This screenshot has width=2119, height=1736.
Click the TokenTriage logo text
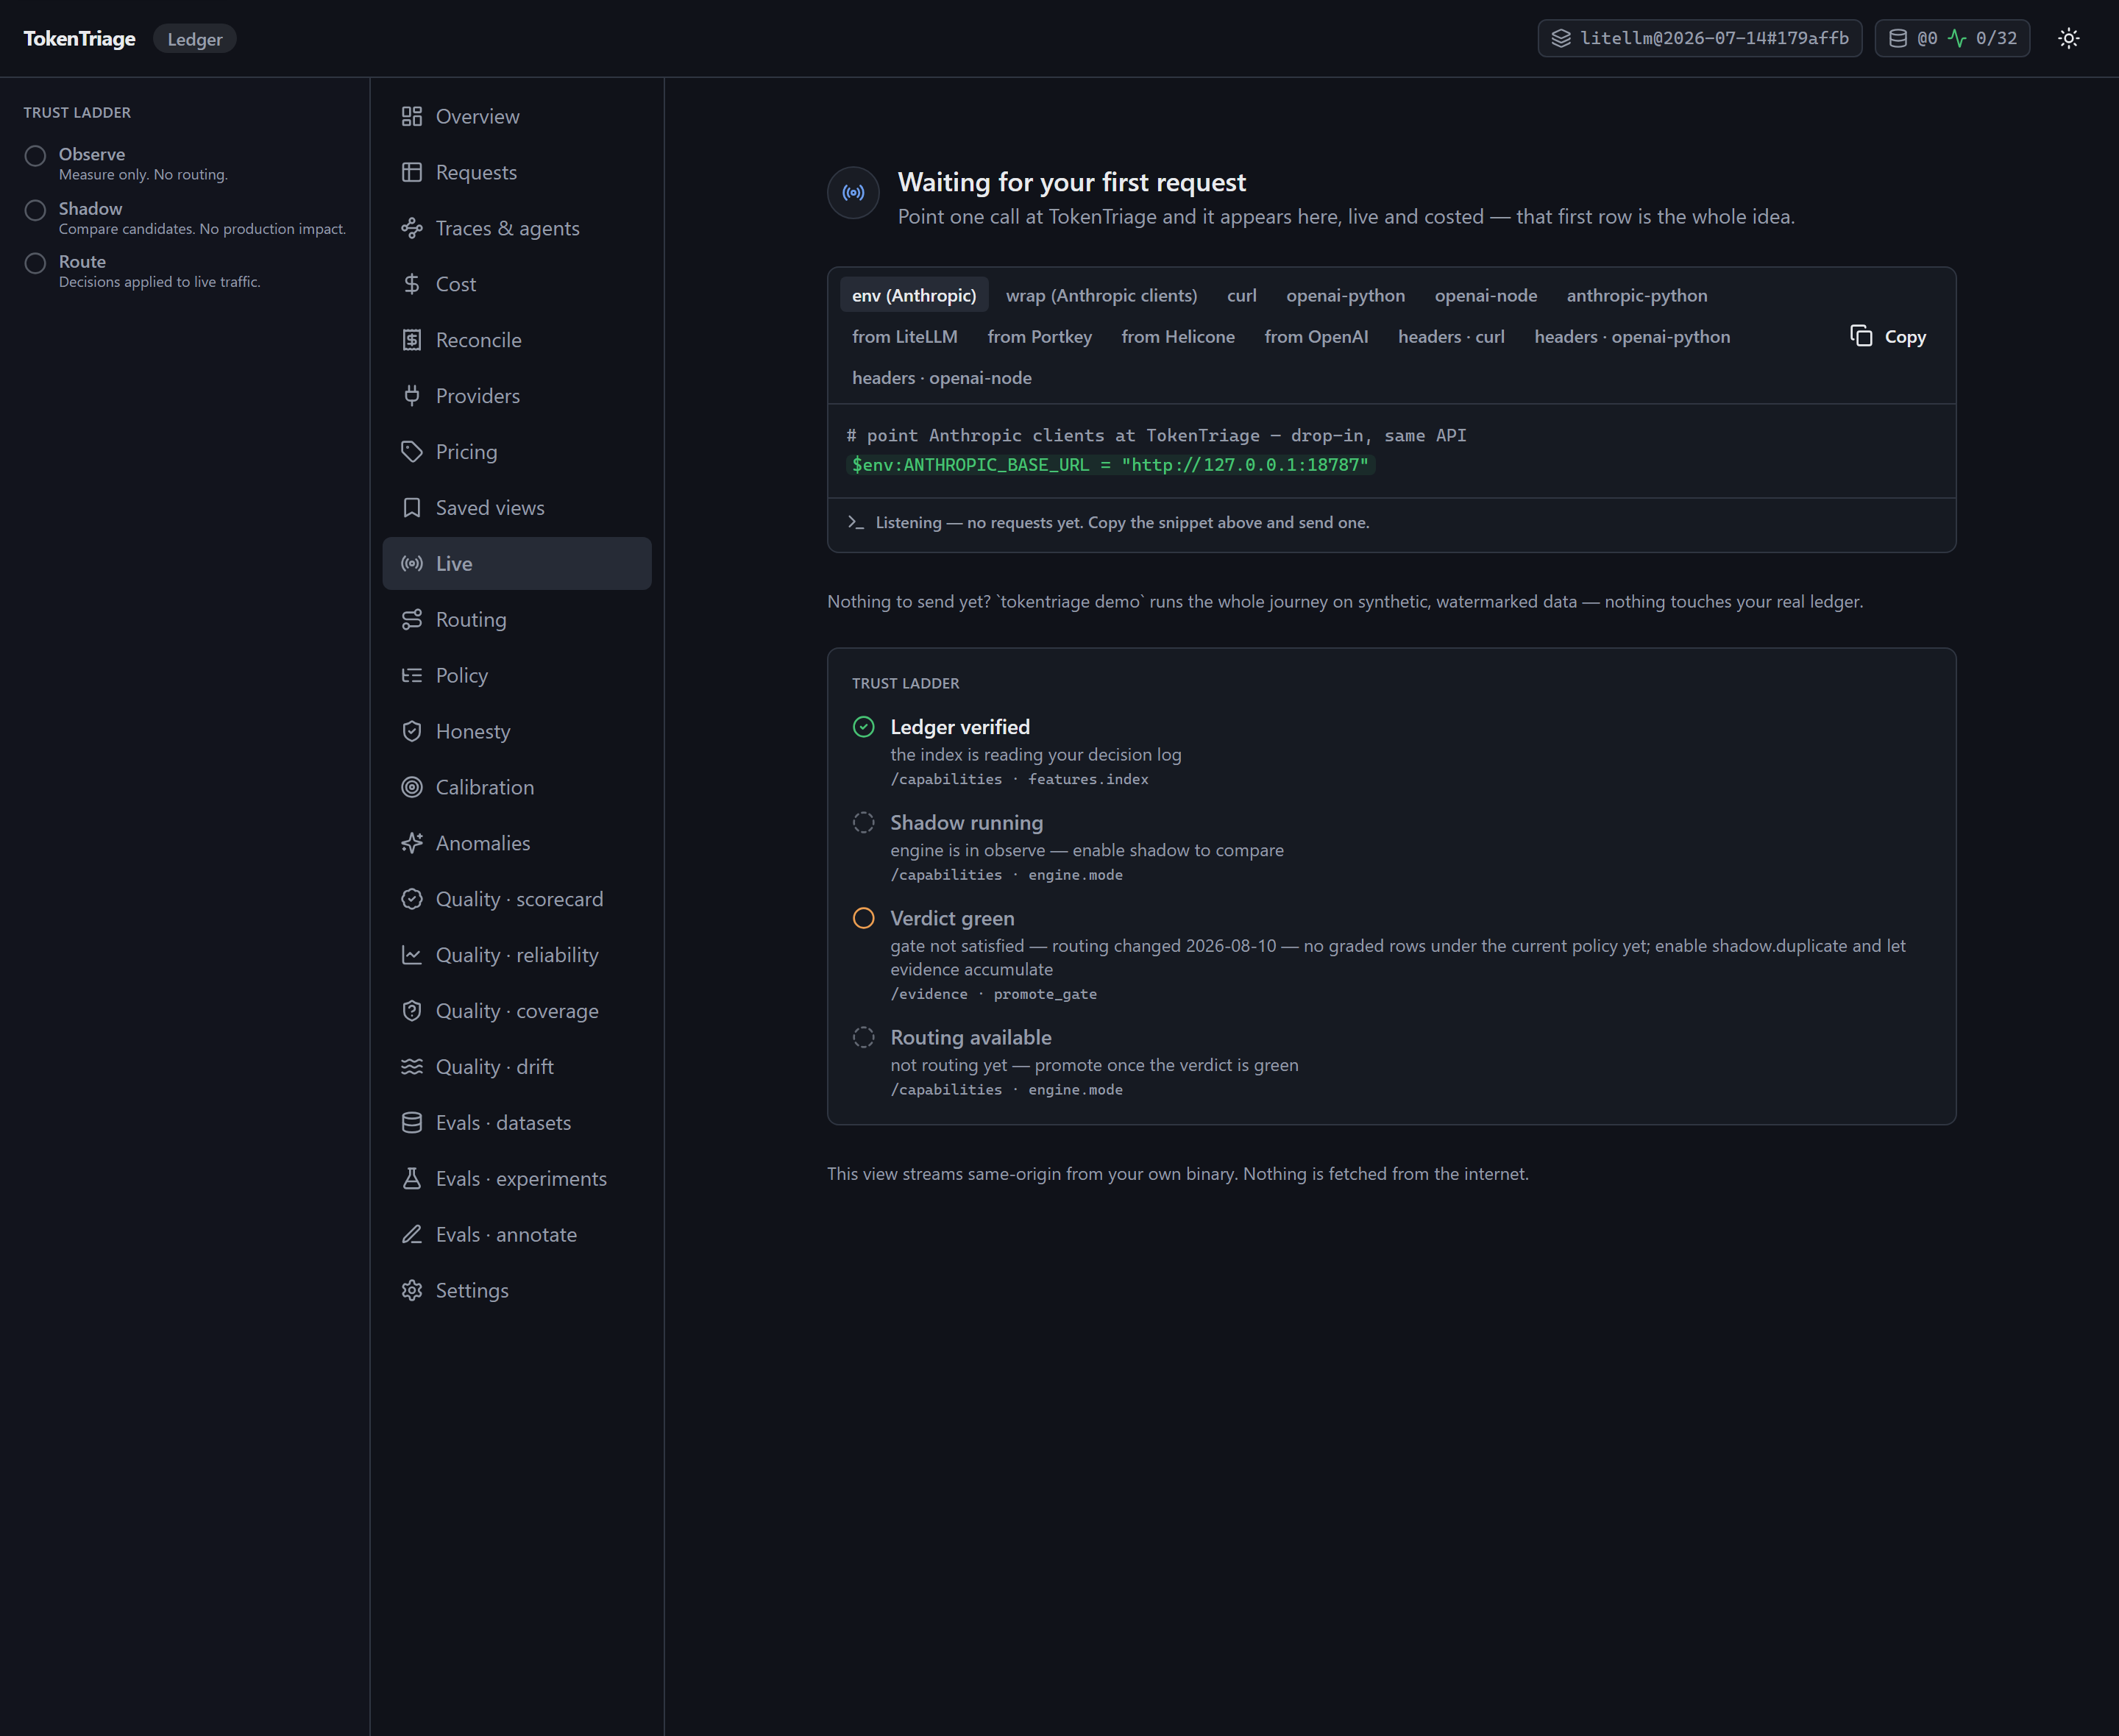coord(79,39)
